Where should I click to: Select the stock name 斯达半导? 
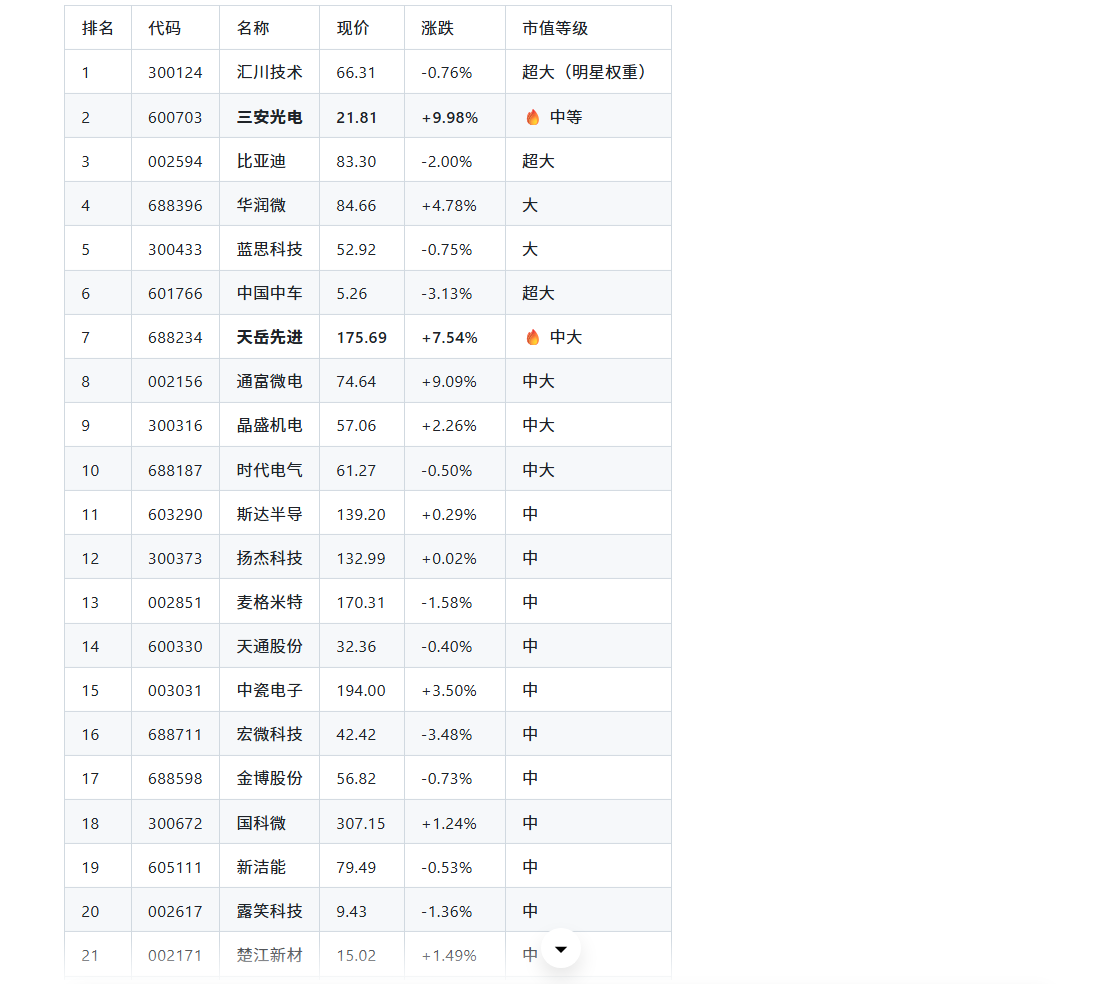(269, 514)
